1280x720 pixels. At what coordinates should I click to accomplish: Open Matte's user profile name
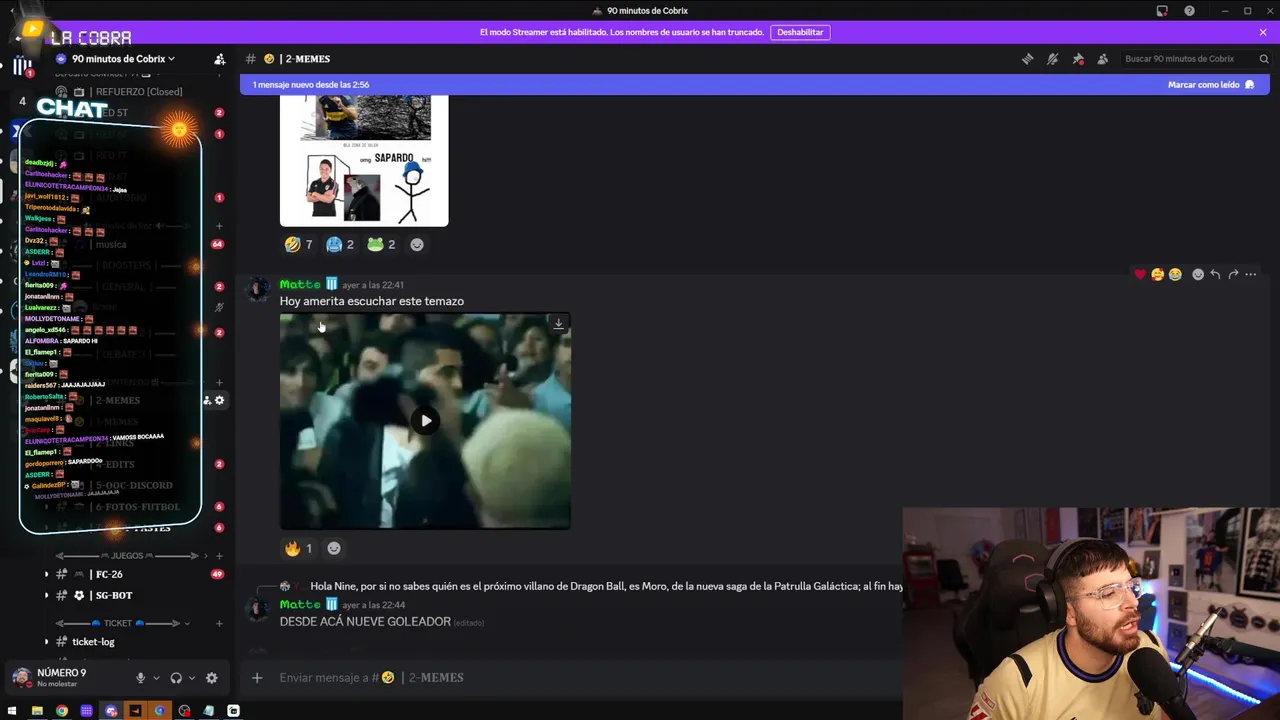[x=300, y=285]
